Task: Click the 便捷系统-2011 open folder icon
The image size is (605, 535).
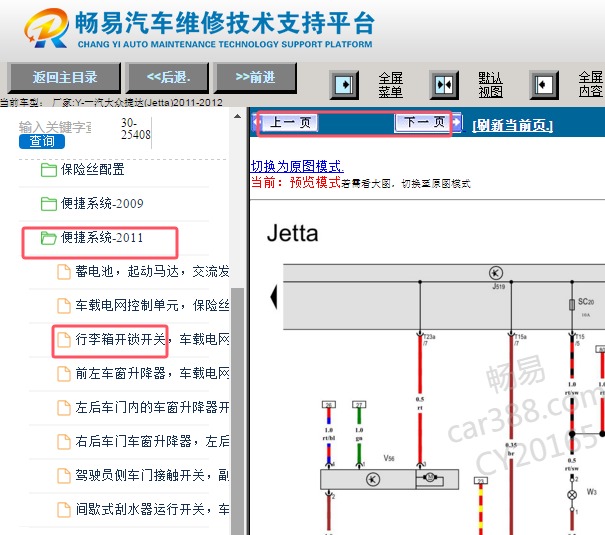Action: (x=49, y=238)
